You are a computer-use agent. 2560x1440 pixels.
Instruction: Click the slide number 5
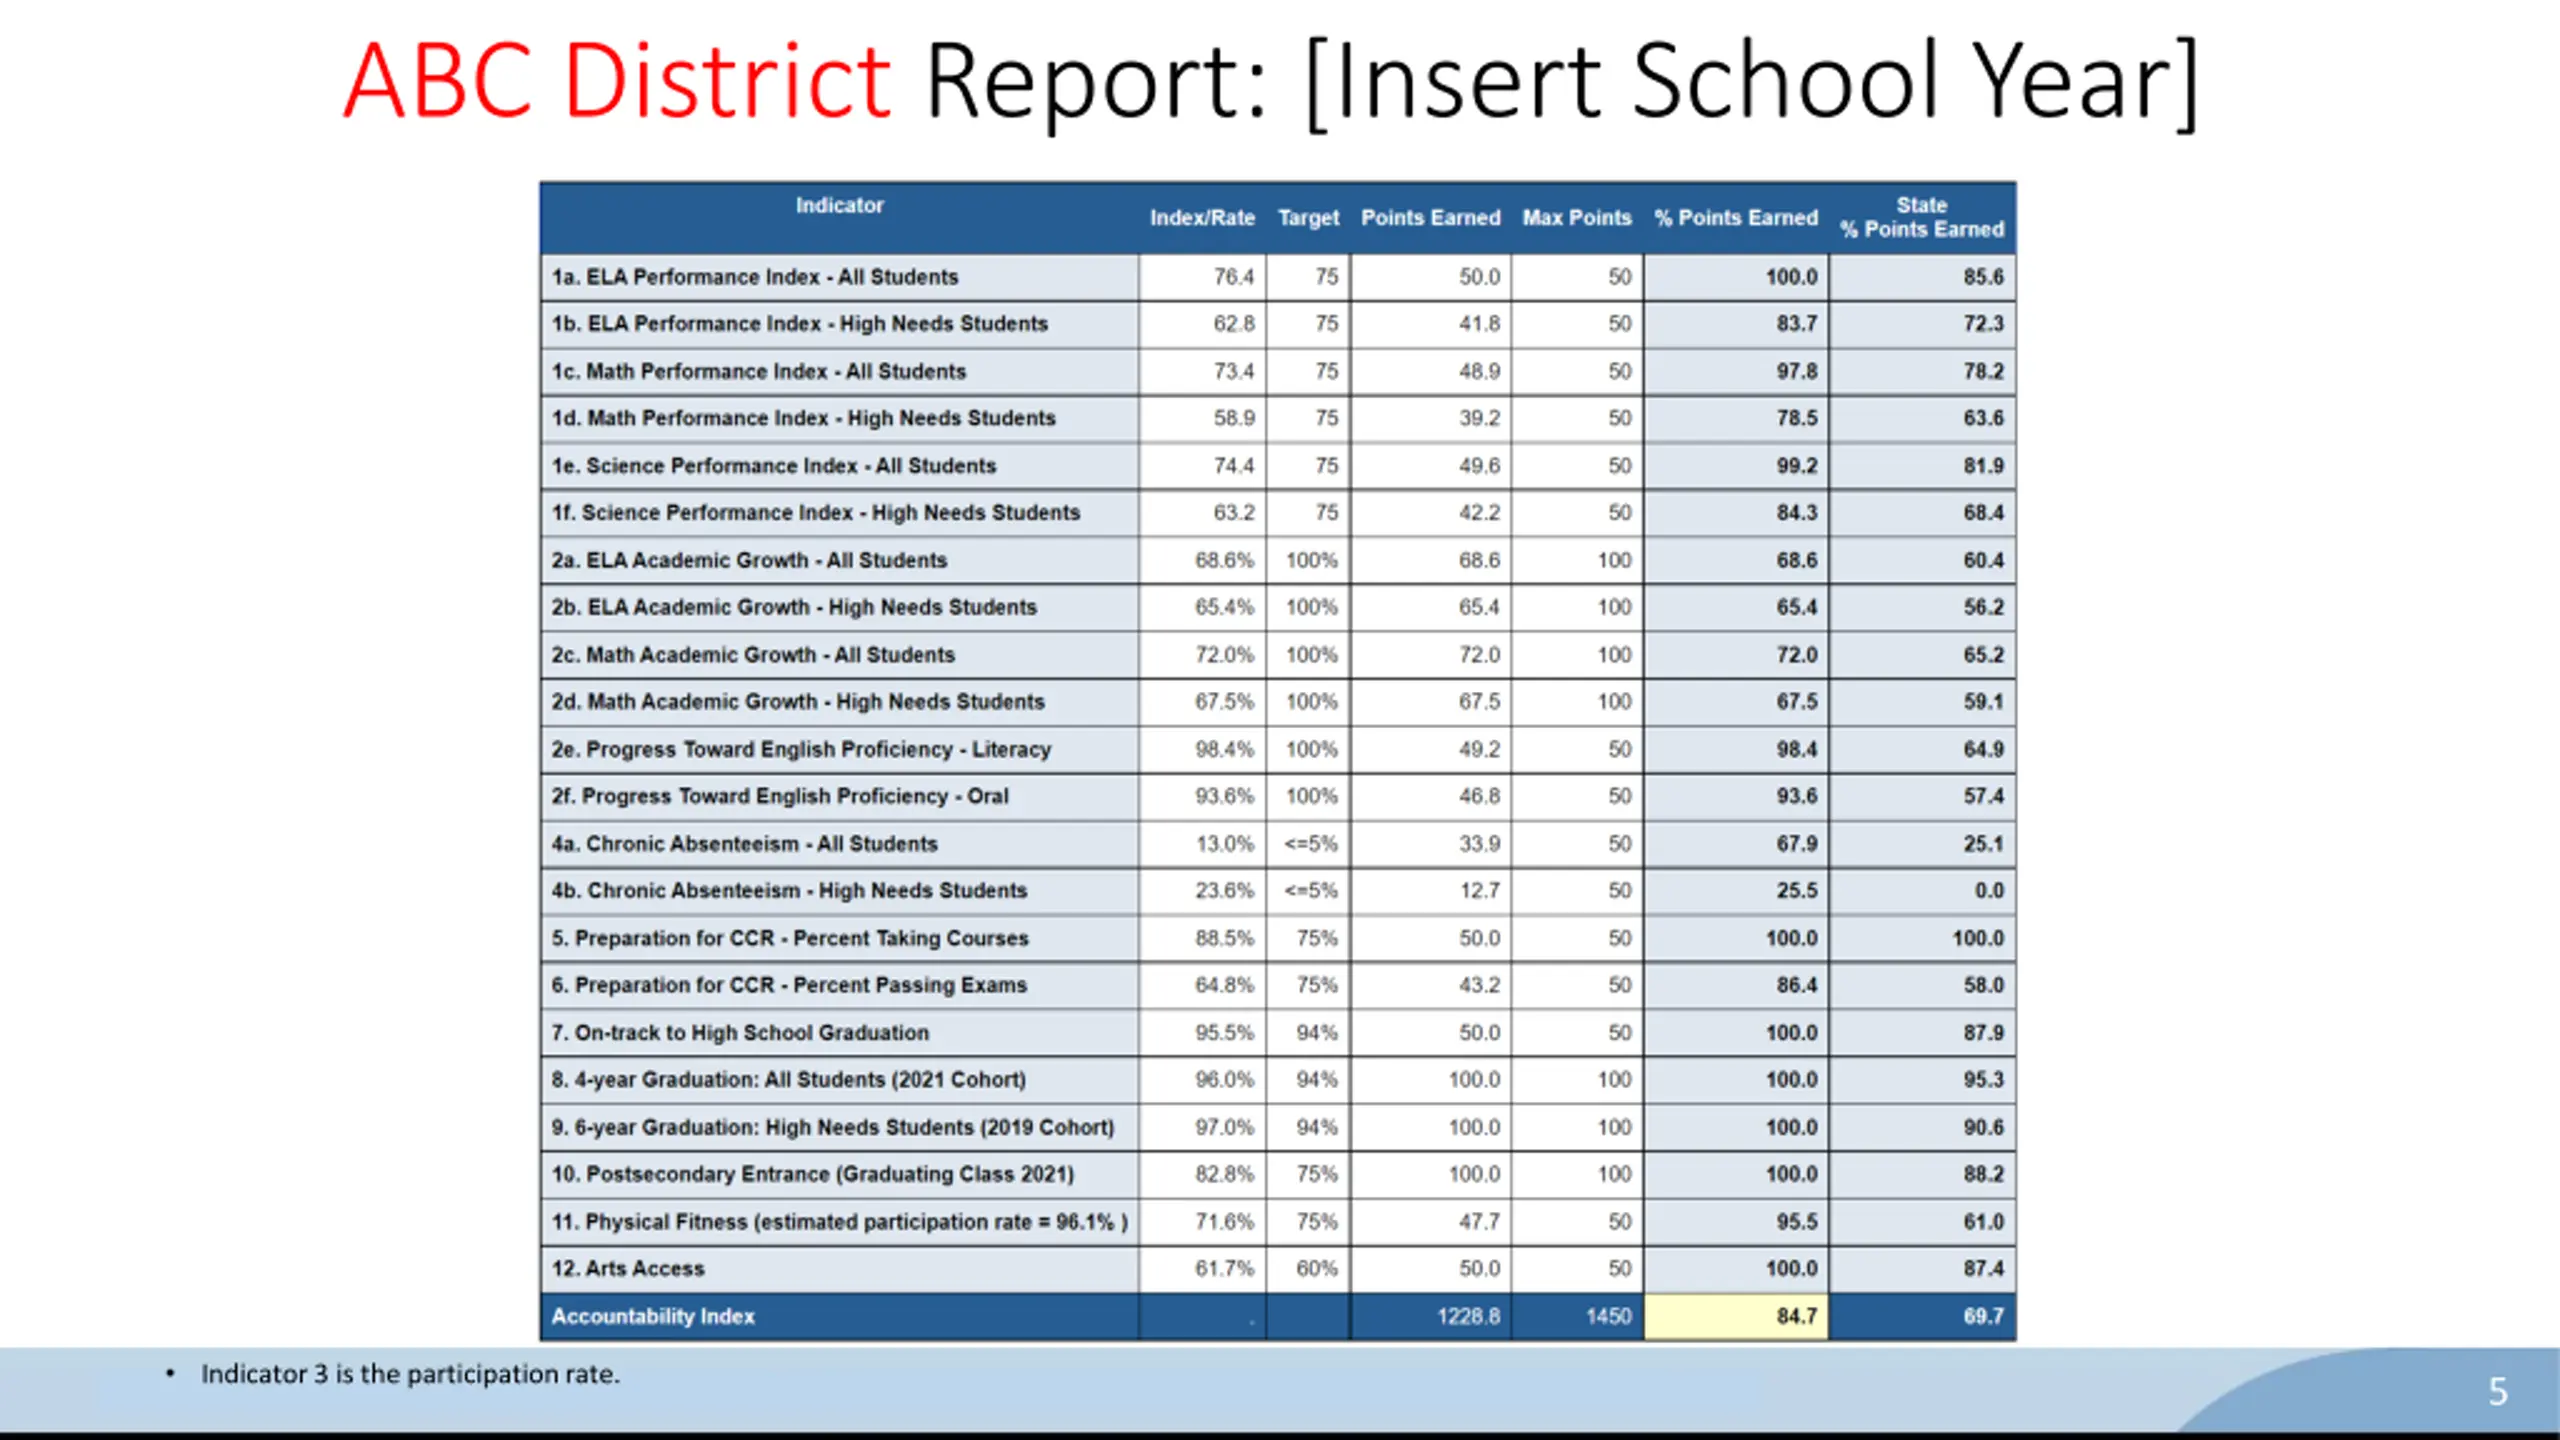click(2497, 1391)
